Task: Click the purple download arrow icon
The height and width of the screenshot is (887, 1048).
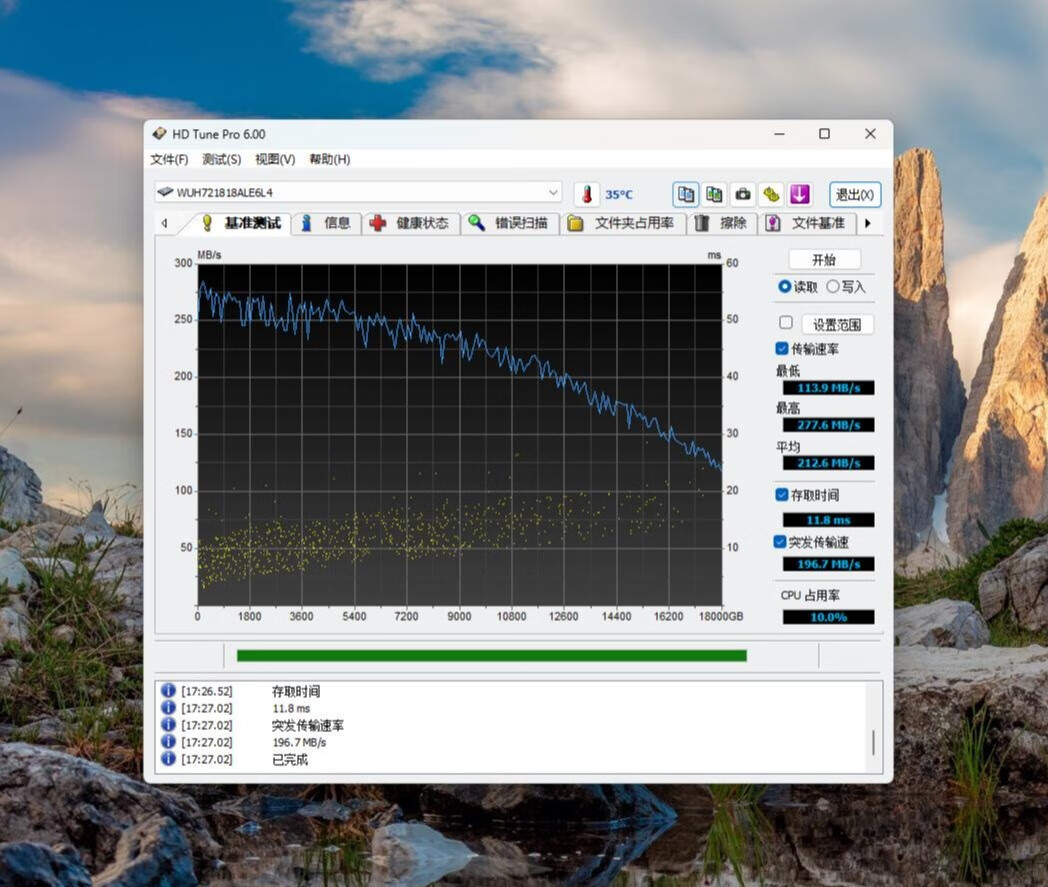Action: 799,195
